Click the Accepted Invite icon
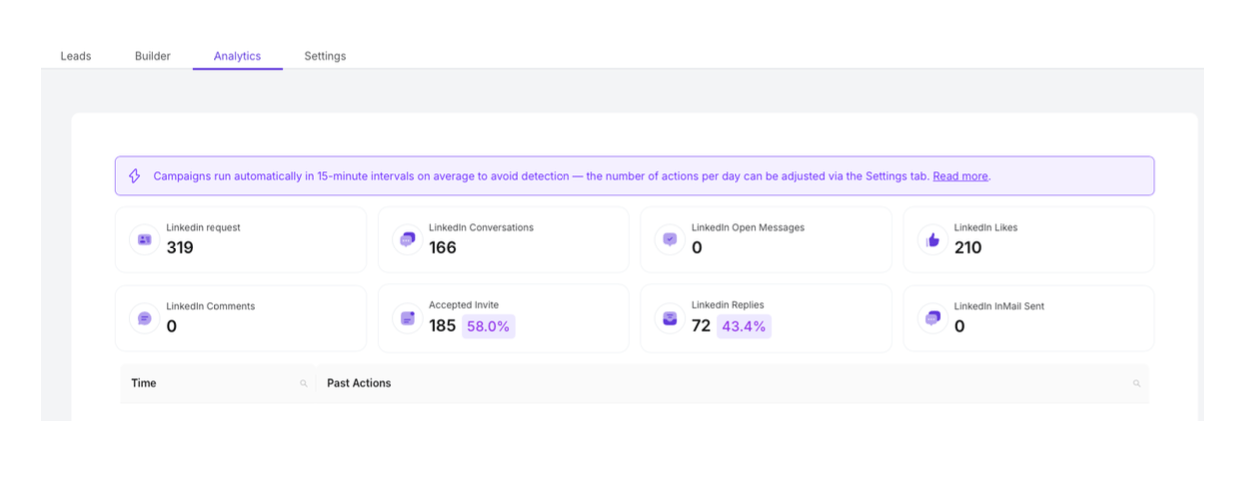 [x=407, y=318]
